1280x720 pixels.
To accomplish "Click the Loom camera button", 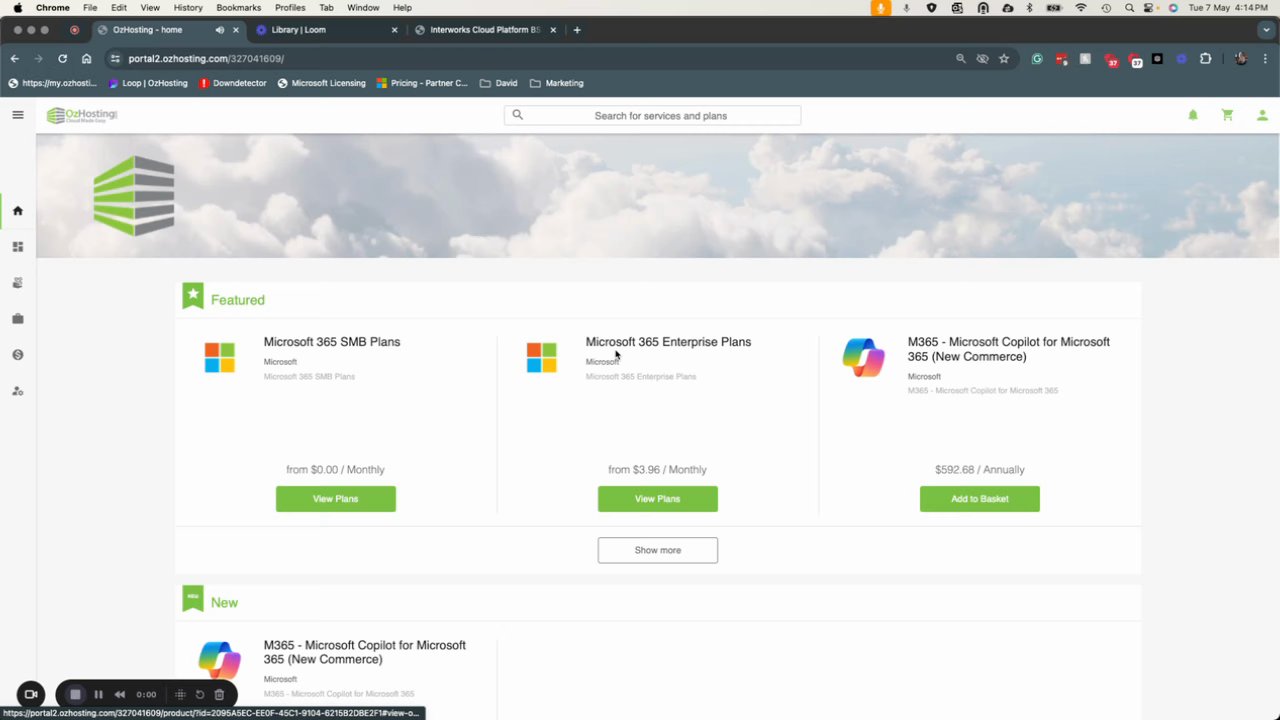I will 31,694.
